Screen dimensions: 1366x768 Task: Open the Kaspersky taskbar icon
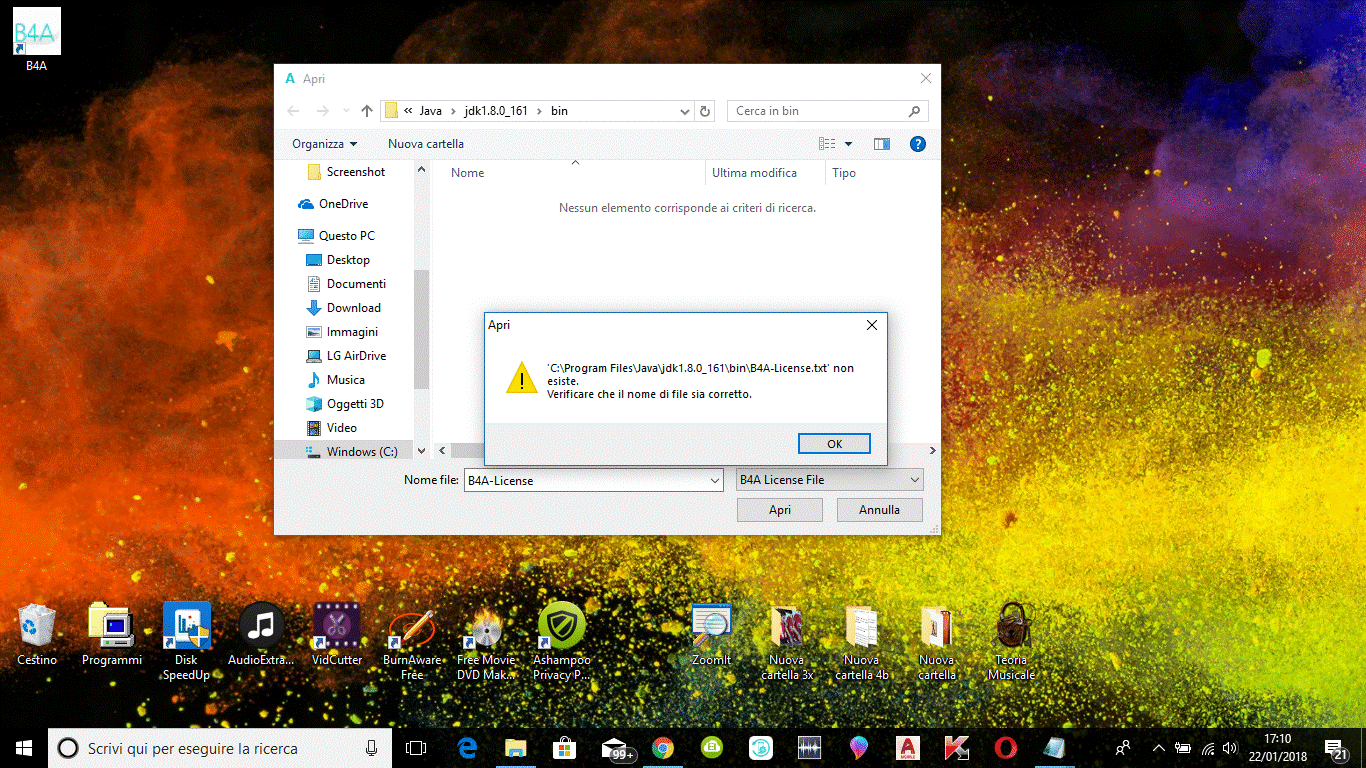(x=956, y=748)
